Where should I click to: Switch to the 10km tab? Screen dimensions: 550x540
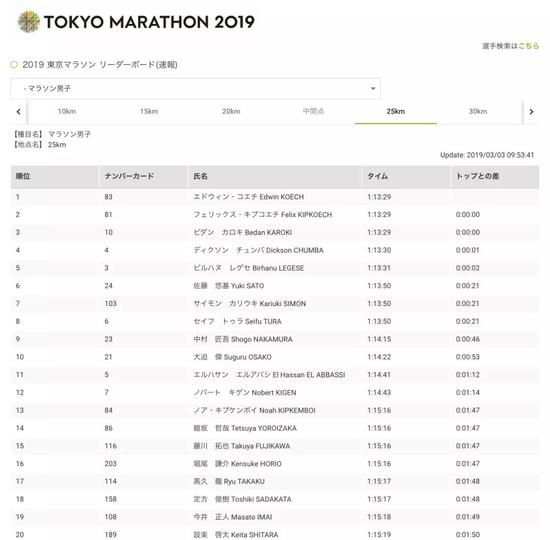tap(67, 112)
